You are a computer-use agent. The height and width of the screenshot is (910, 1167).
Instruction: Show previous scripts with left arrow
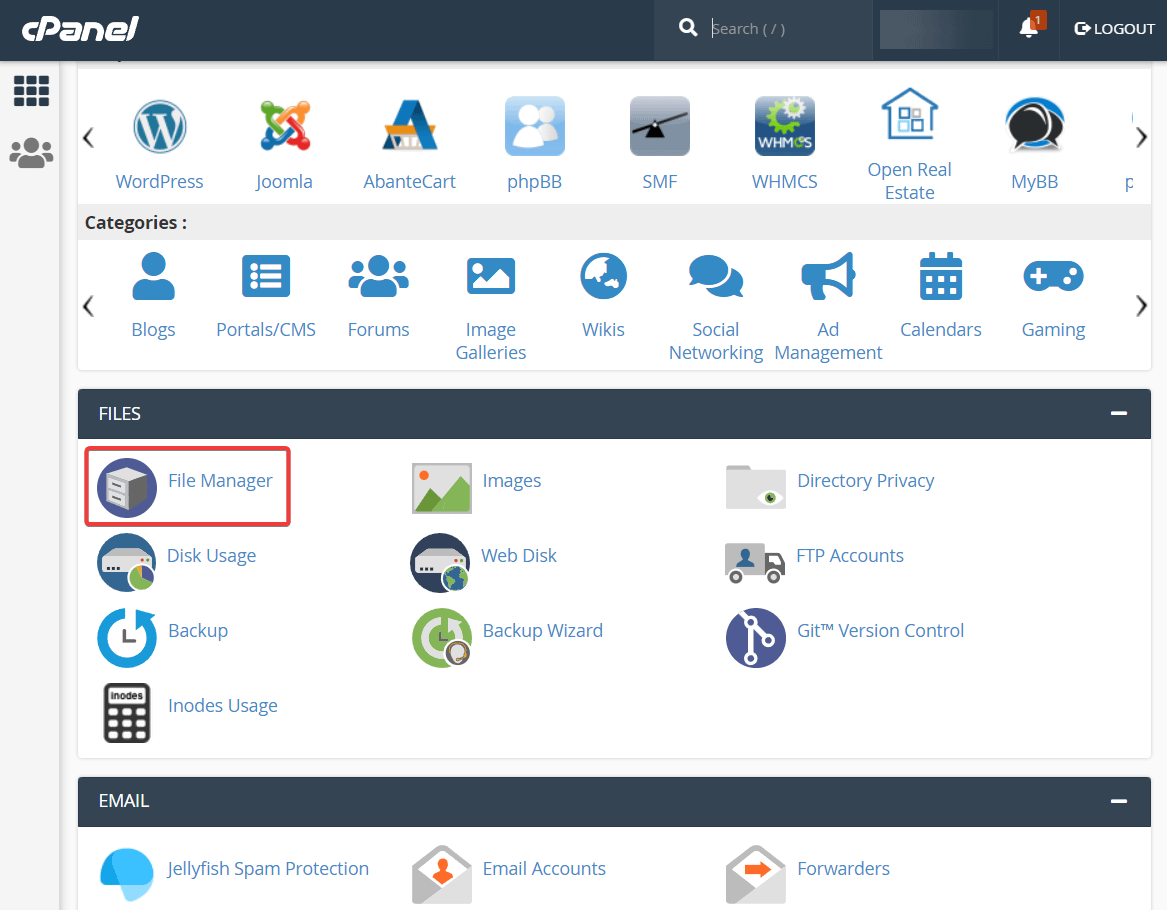click(89, 137)
